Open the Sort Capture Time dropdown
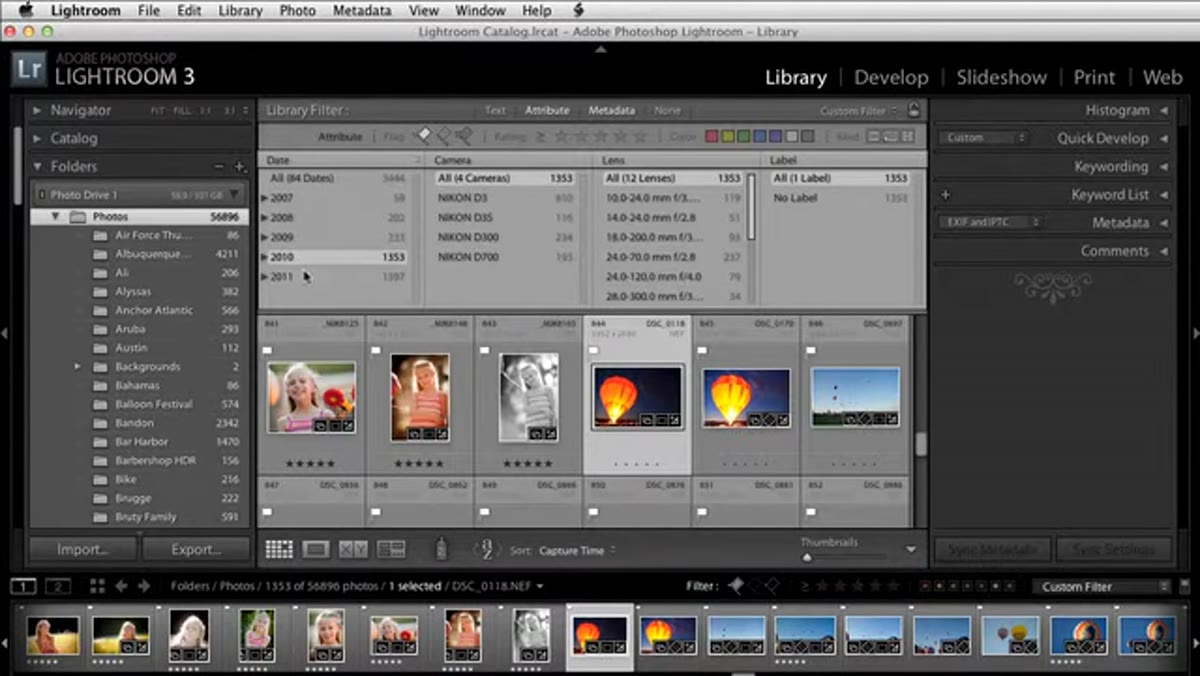 pyautogui.click(x=577, y=550)
